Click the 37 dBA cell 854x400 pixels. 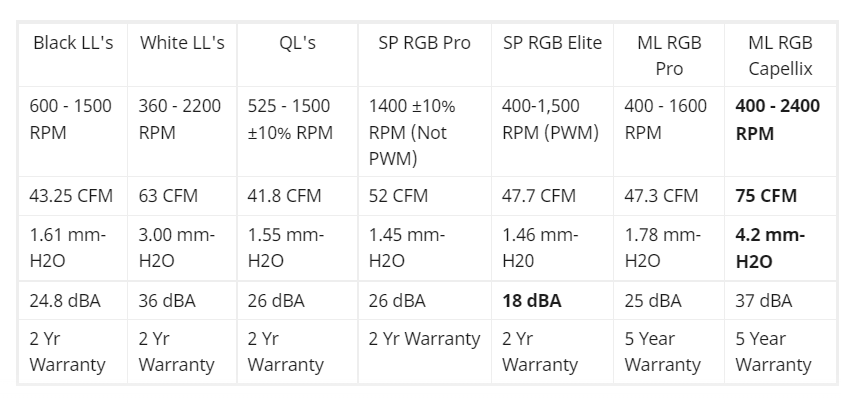(780, 300)
